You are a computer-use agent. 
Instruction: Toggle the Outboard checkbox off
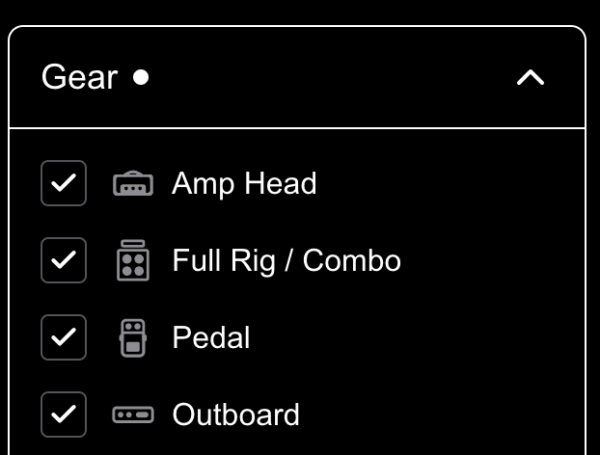coord(64,414)
